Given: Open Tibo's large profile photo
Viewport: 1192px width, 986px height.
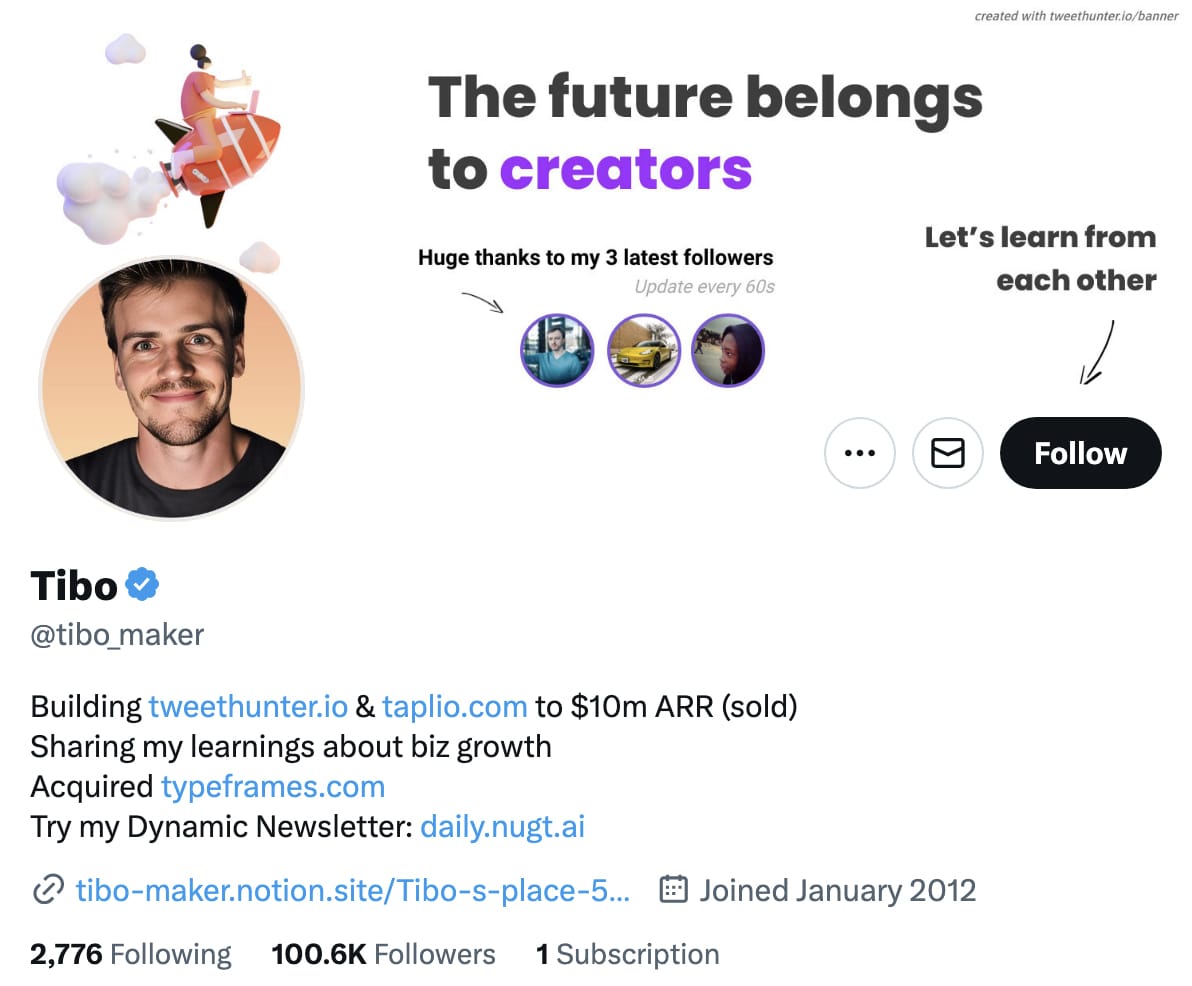Looking at the screenshot, I should [172, 388].
